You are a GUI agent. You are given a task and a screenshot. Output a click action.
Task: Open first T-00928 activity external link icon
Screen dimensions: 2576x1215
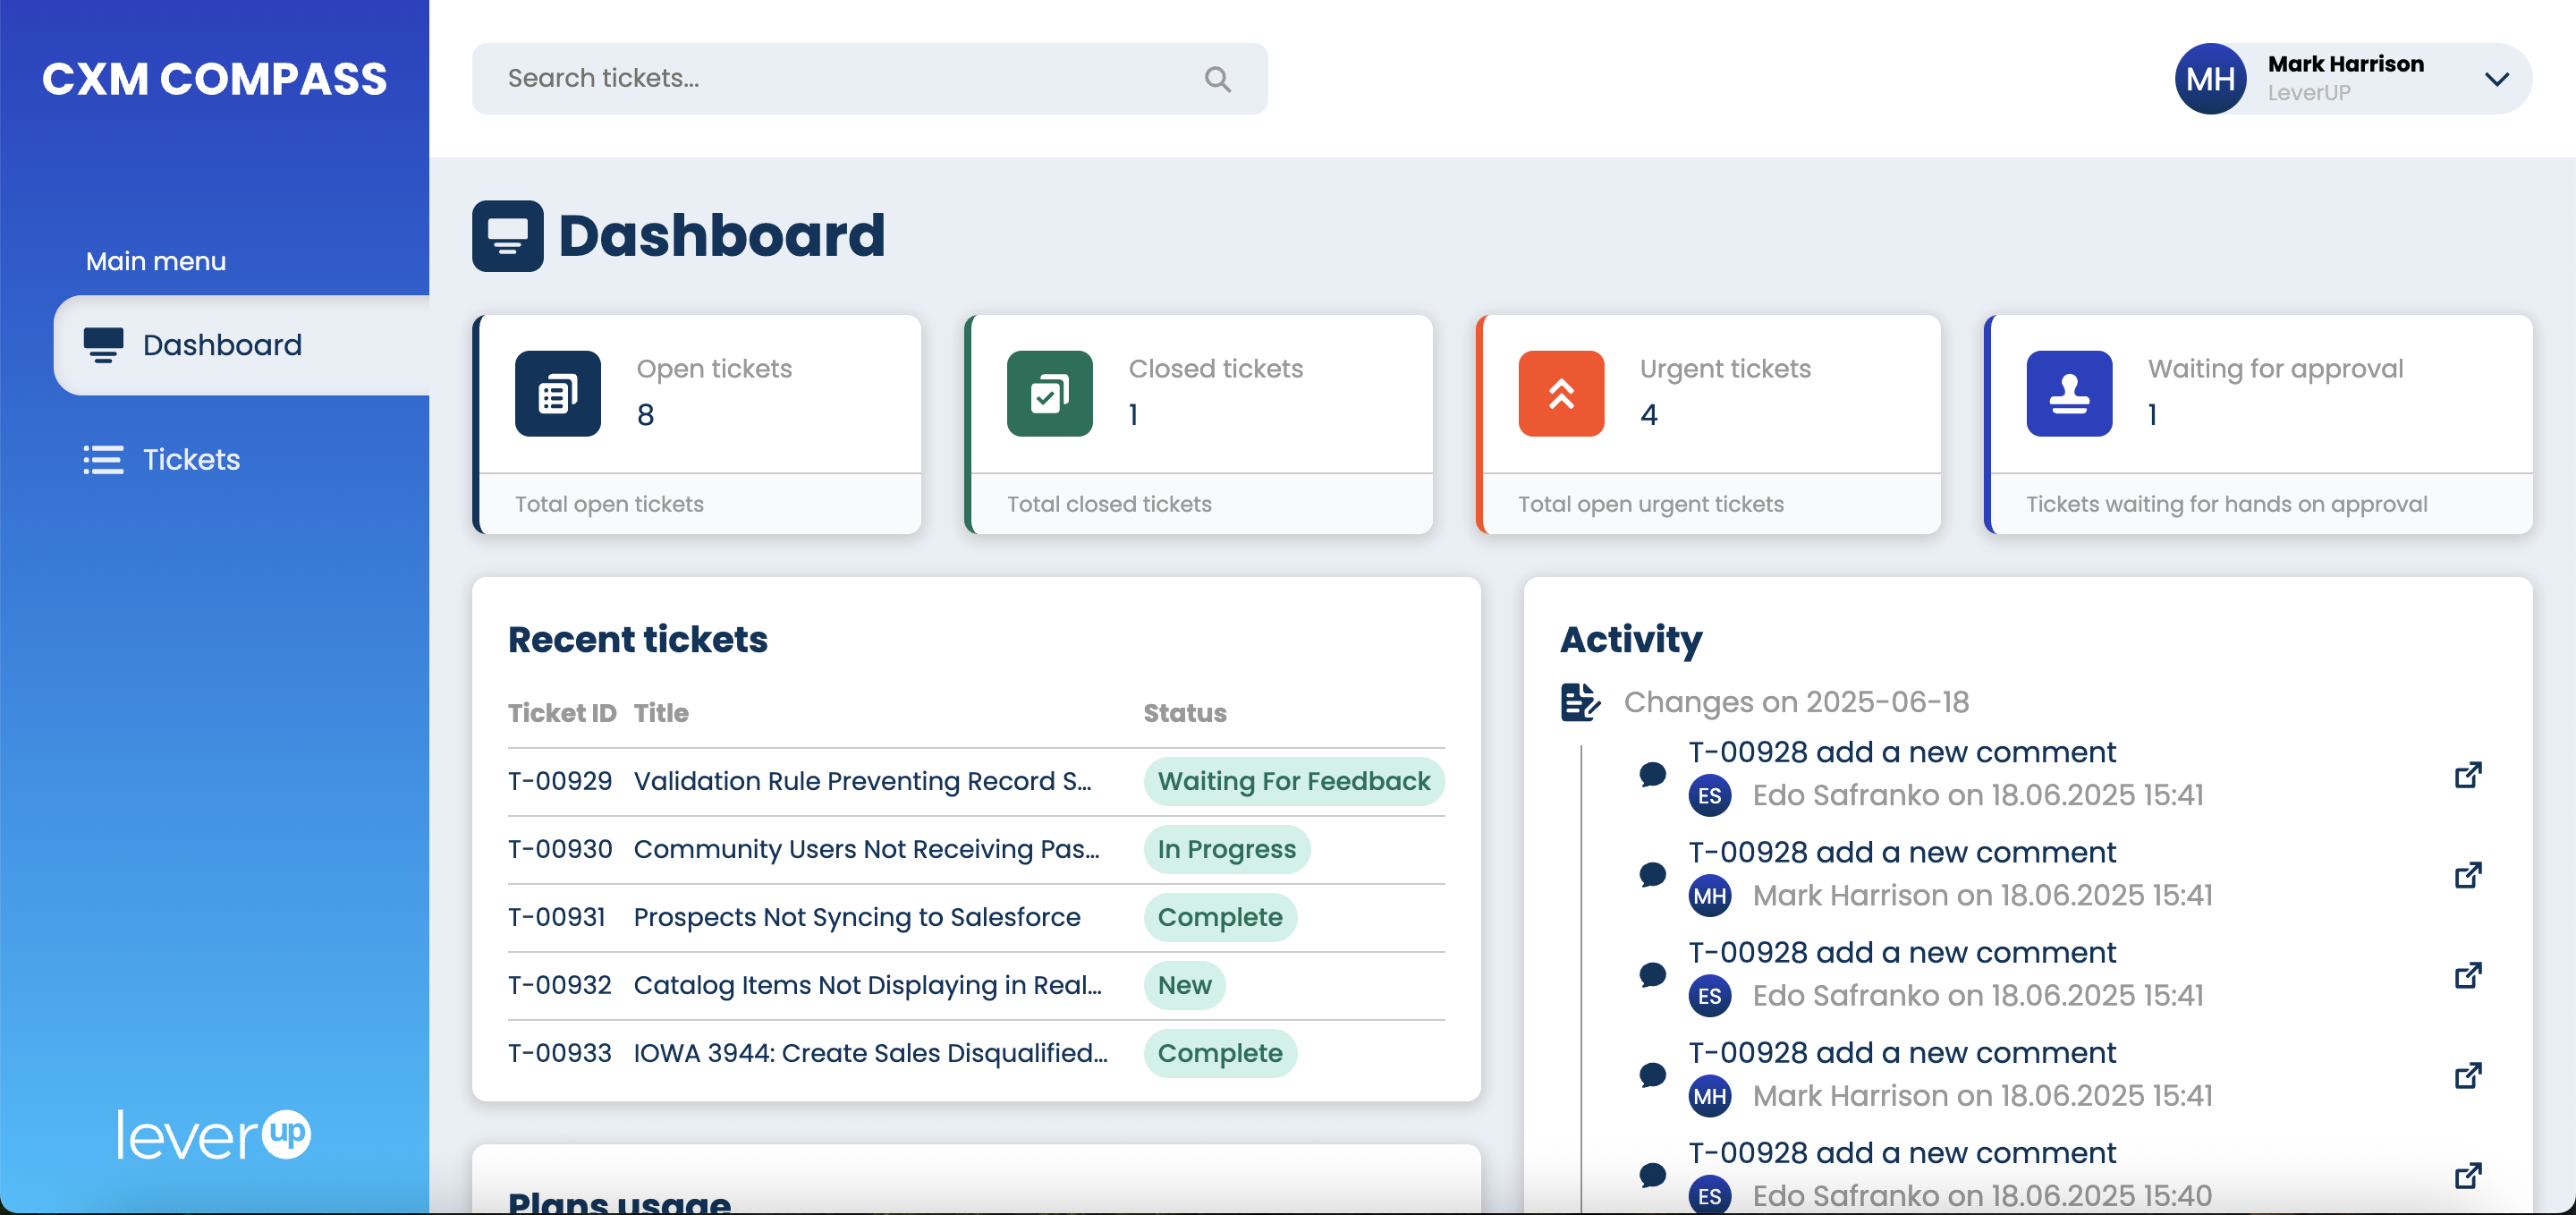[2467, 775]
